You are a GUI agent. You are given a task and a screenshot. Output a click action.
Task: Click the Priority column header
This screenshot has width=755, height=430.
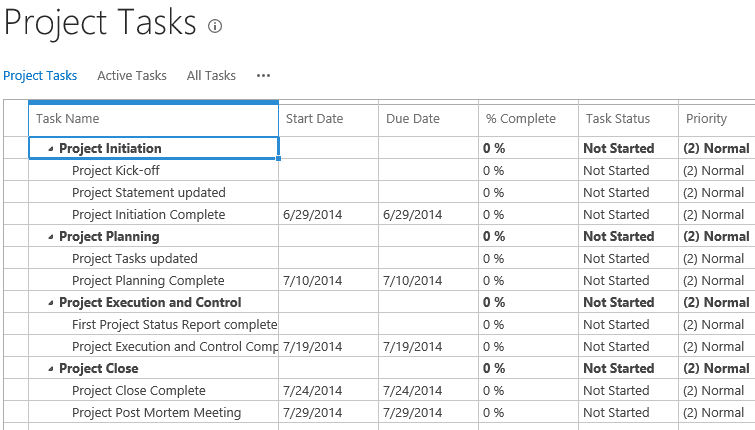(x=717, y=119)
